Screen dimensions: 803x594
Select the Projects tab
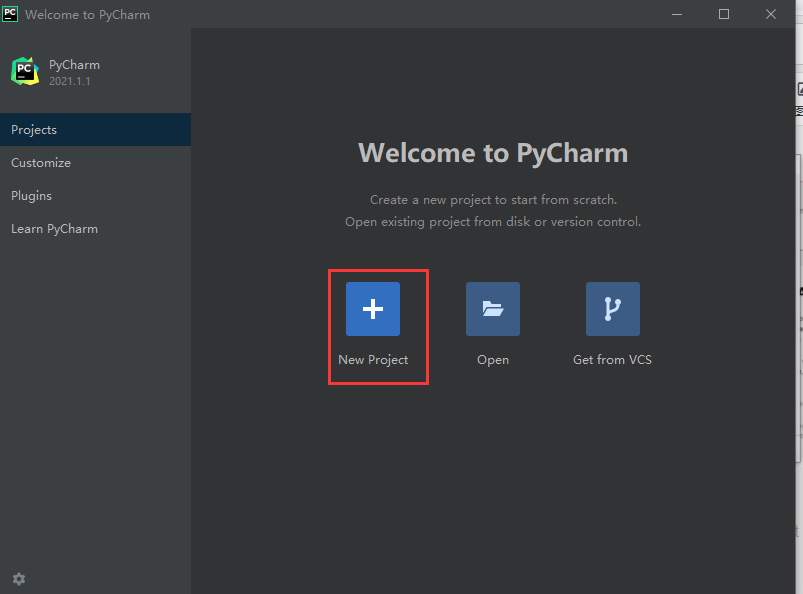point(95,130)
